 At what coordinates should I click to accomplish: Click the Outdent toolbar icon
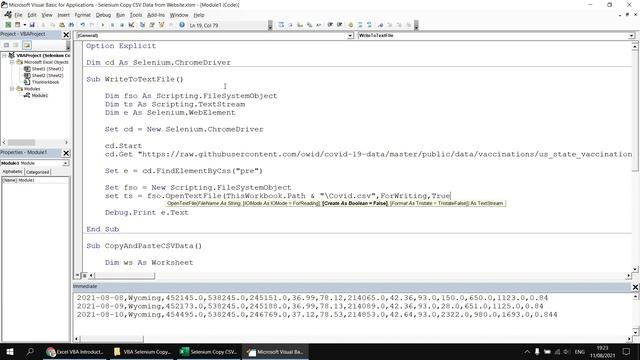click(x=340, y=25)
